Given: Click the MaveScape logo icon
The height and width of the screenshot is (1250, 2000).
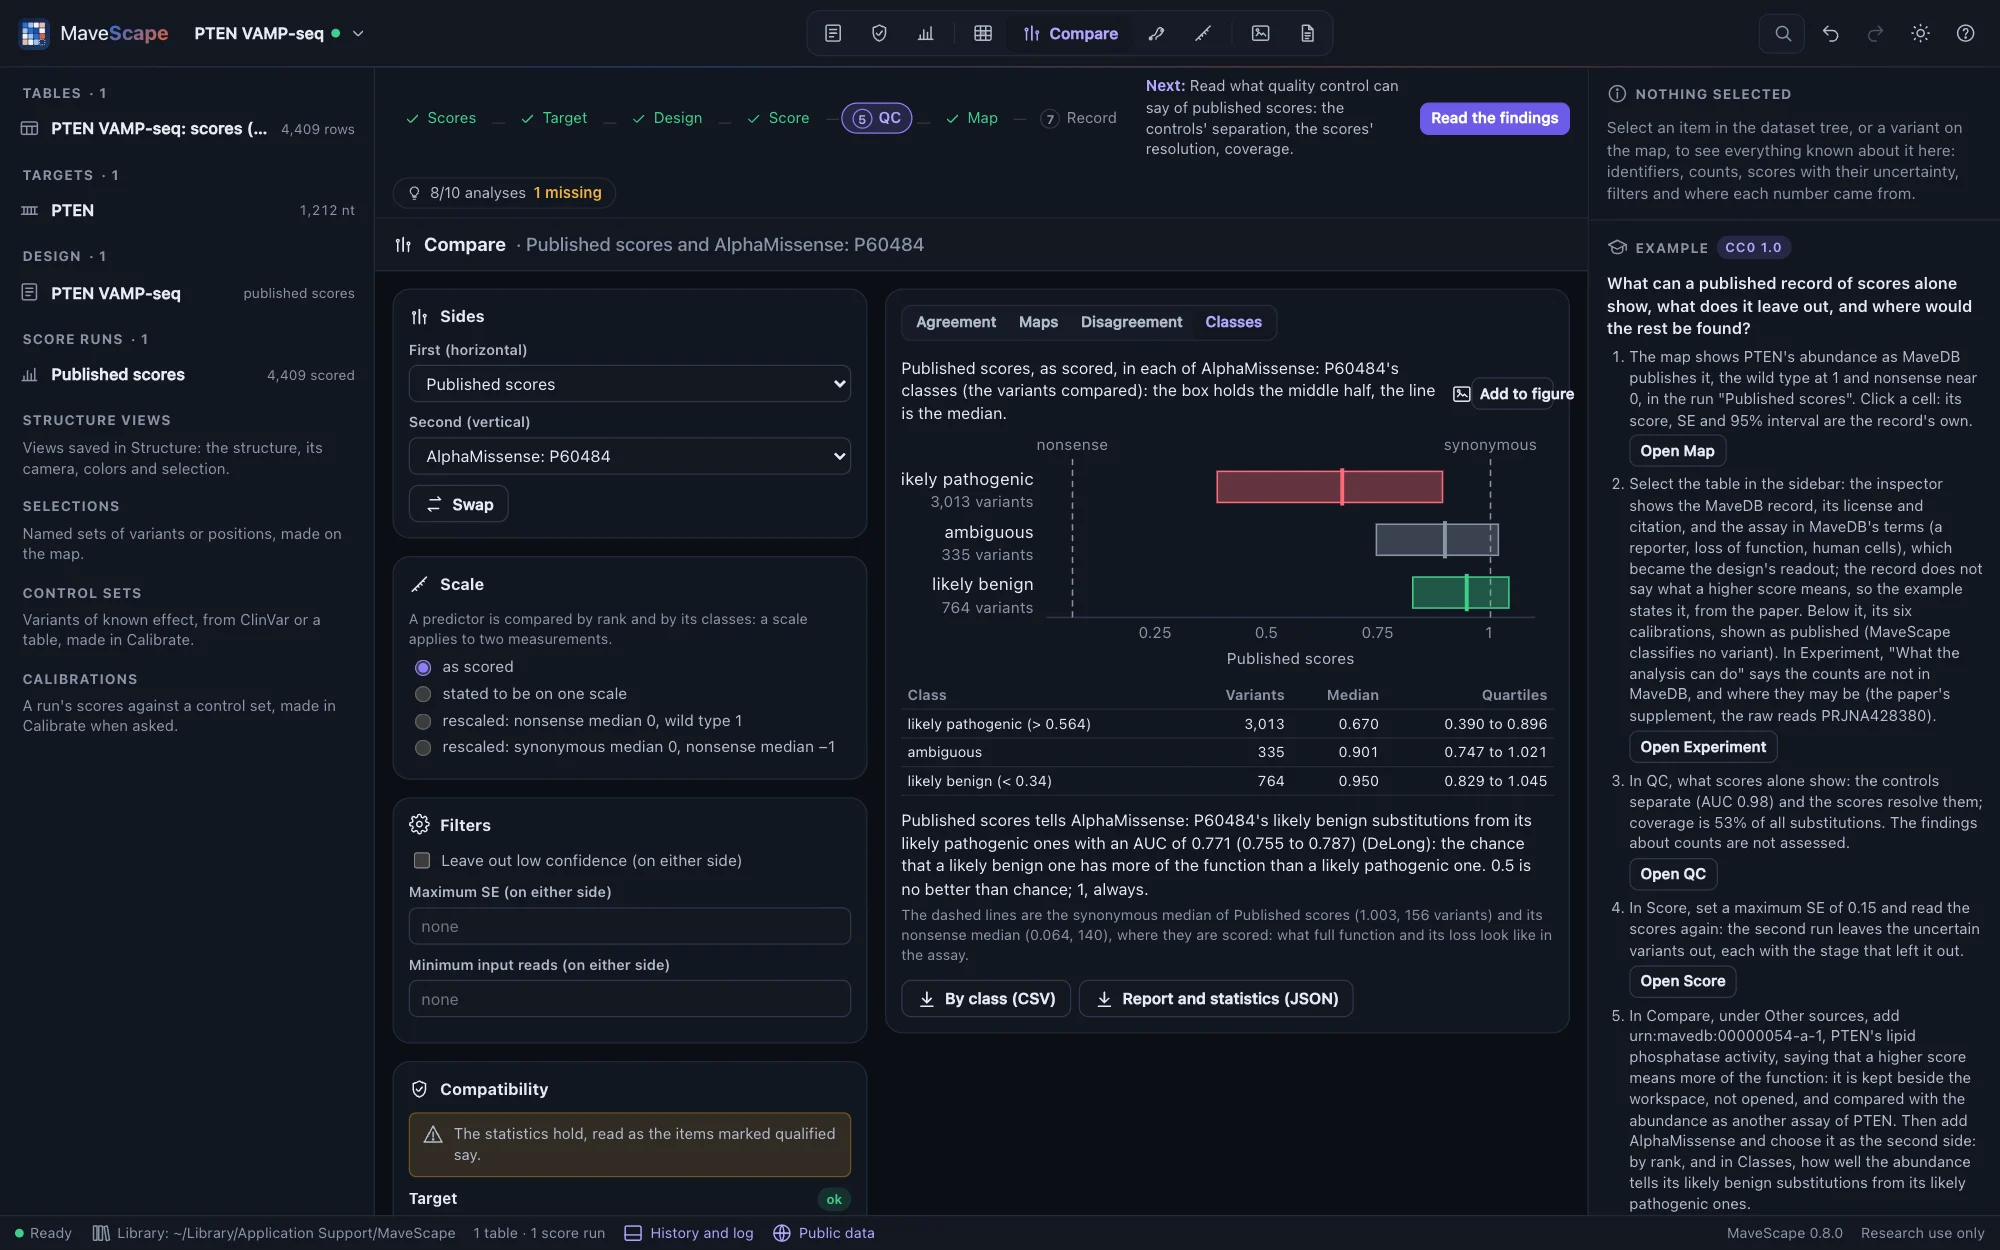Looking at the screenshot, I should click(34, 33).
